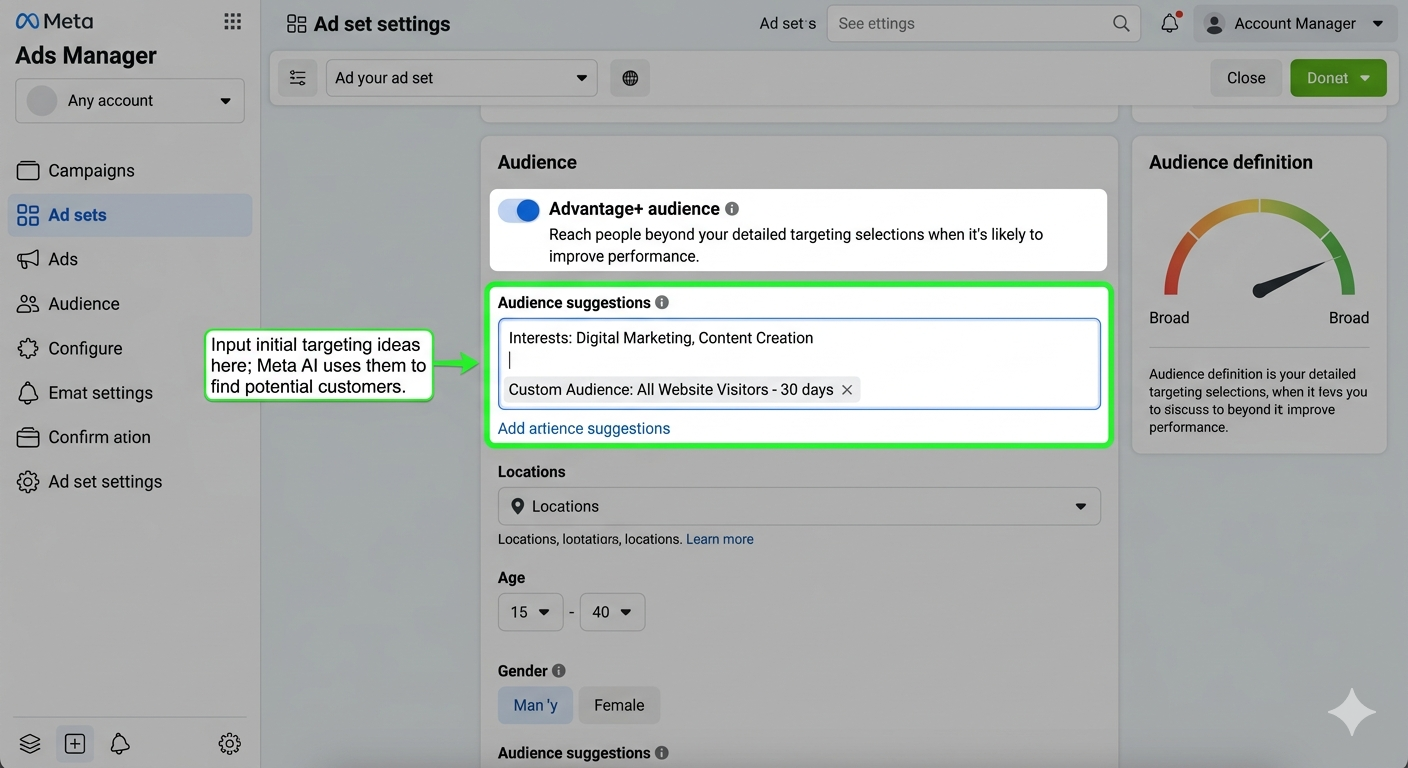Click the Ad set's label in the header
The width and height of the screenshot is (1408, 768).
point(788,24)
